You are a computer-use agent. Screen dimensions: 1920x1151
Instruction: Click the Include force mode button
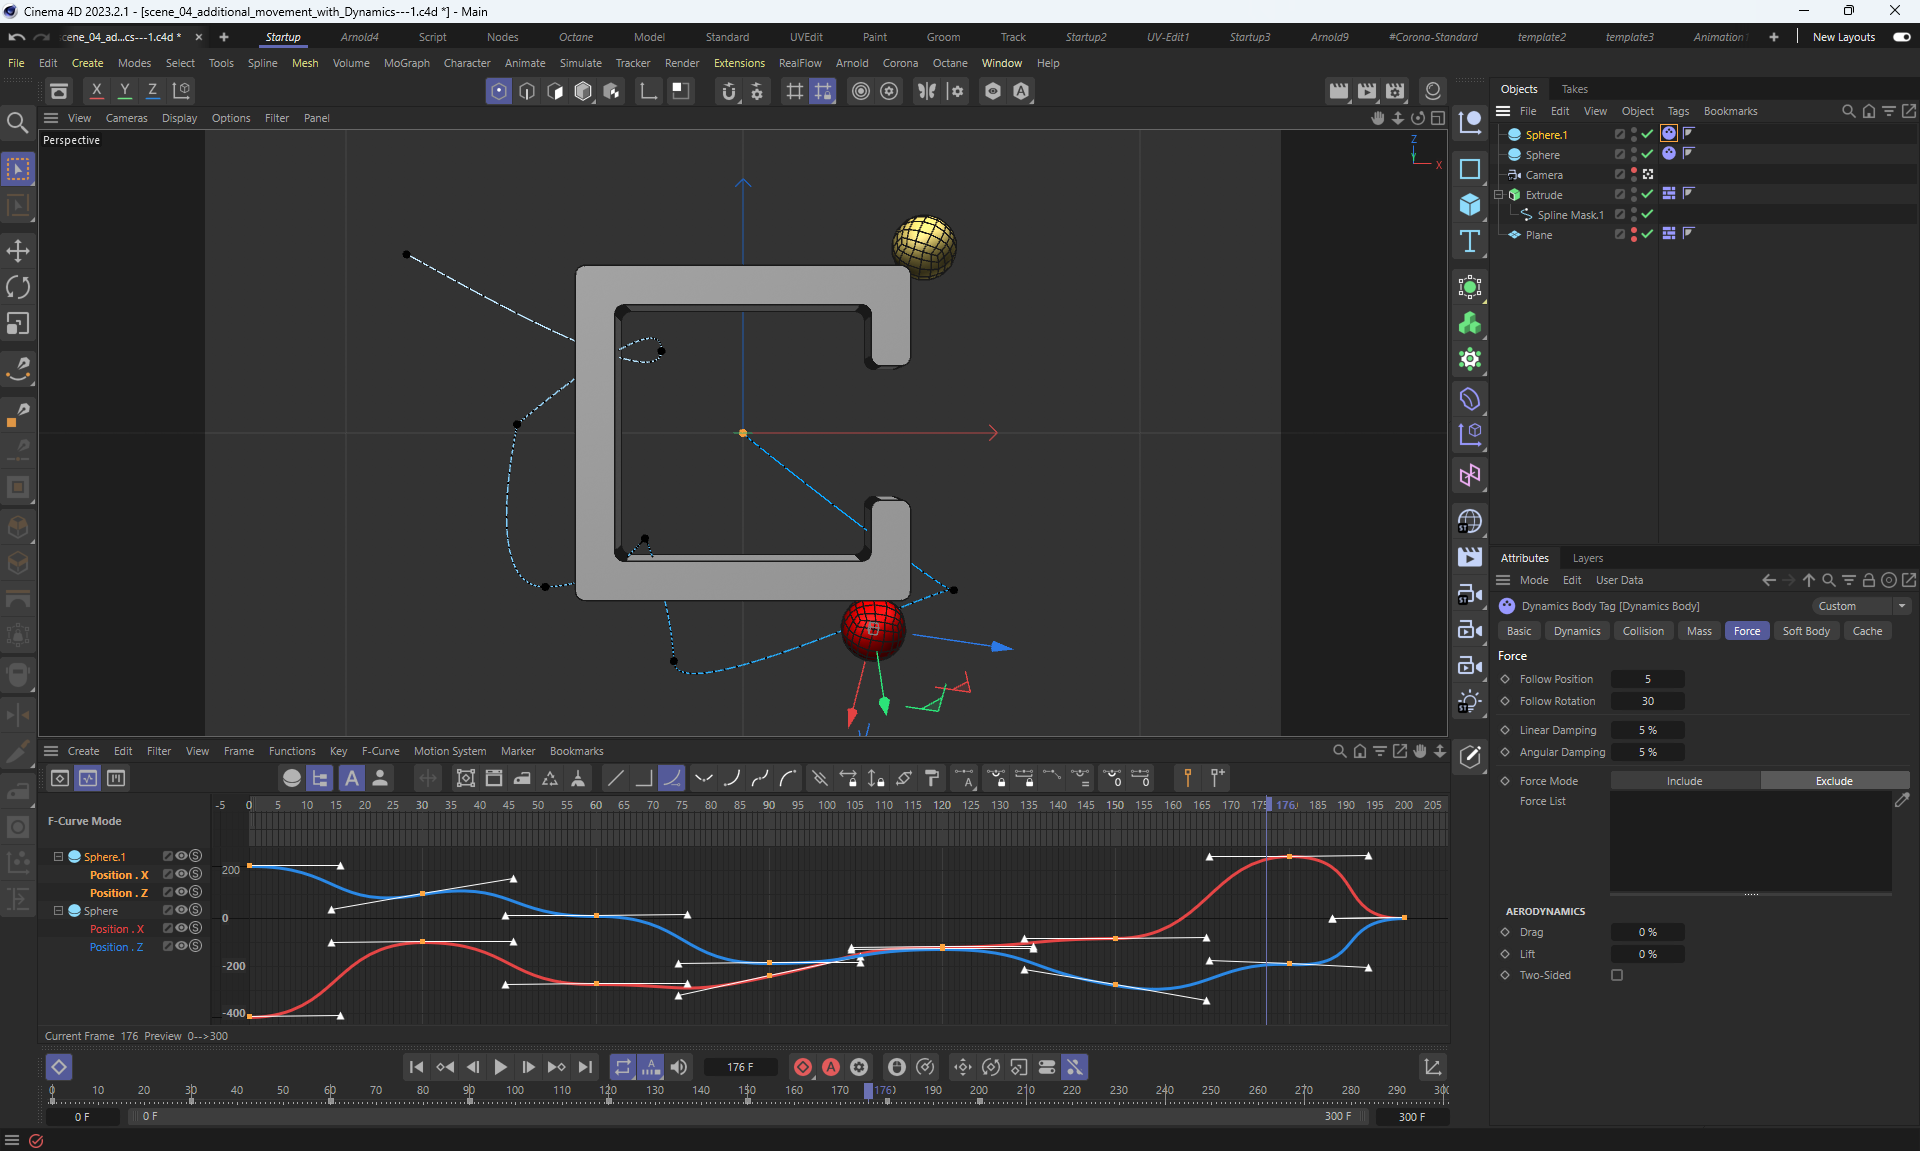click(1684, 781)
